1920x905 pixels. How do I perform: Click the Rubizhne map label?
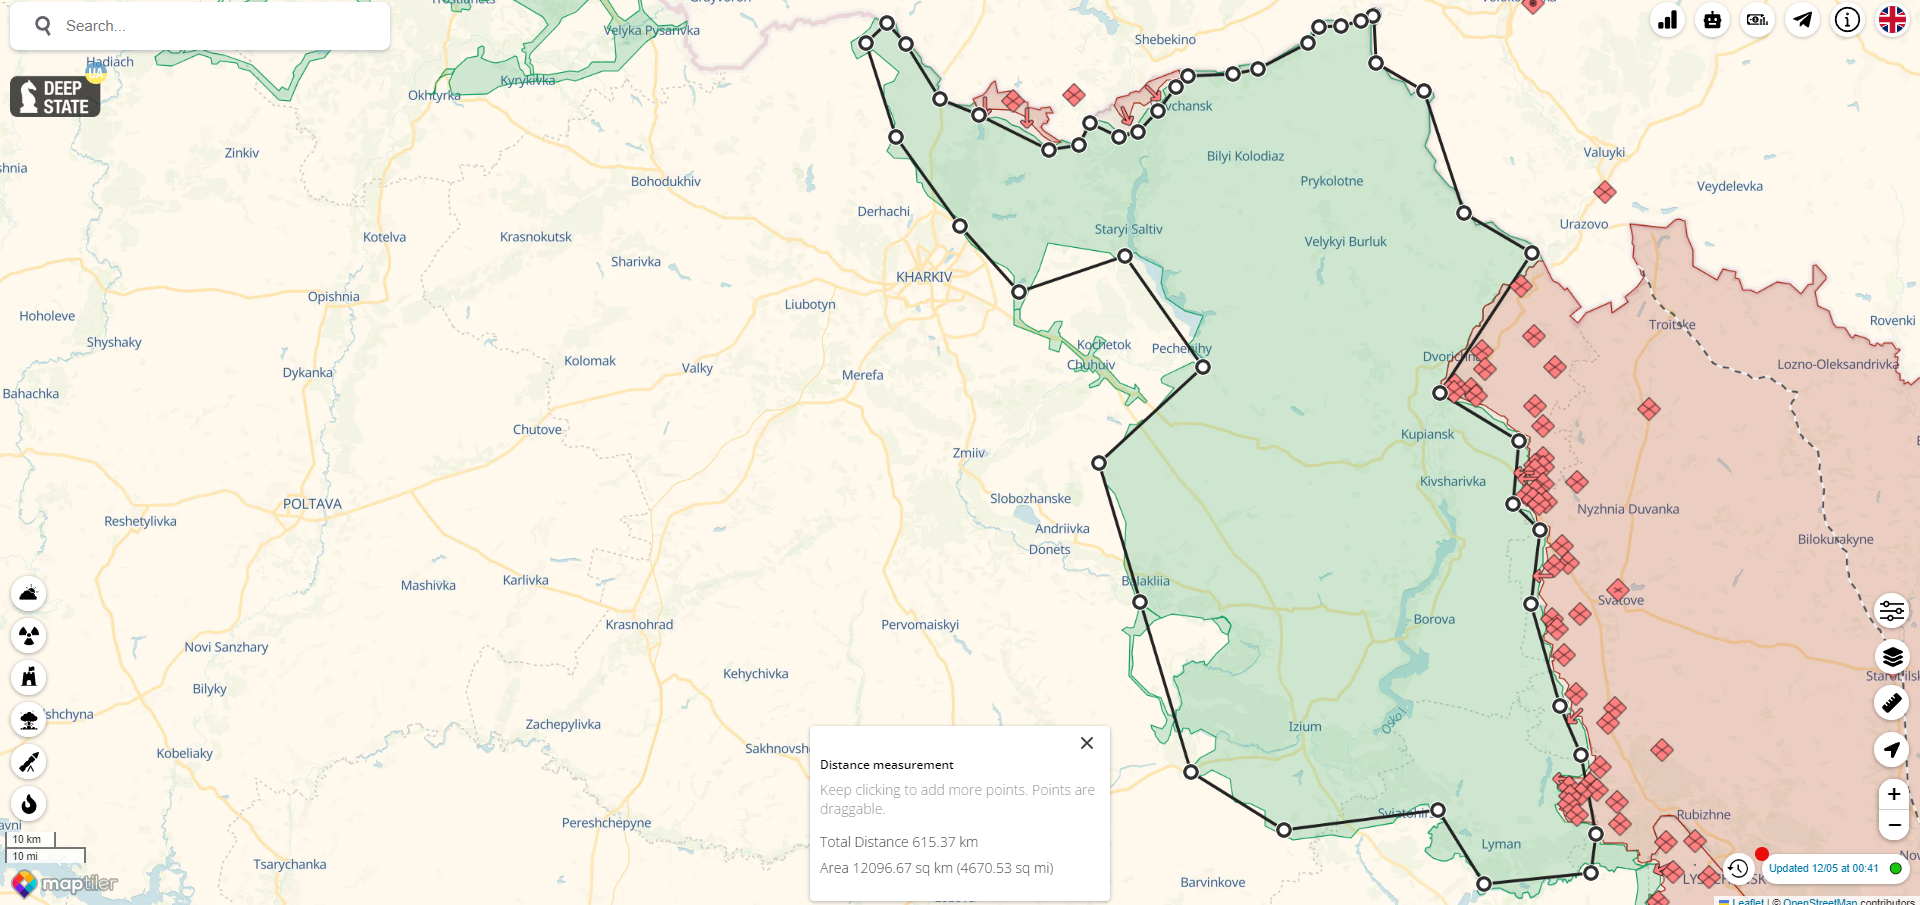pyautogui.click(x=1704, y=815)
